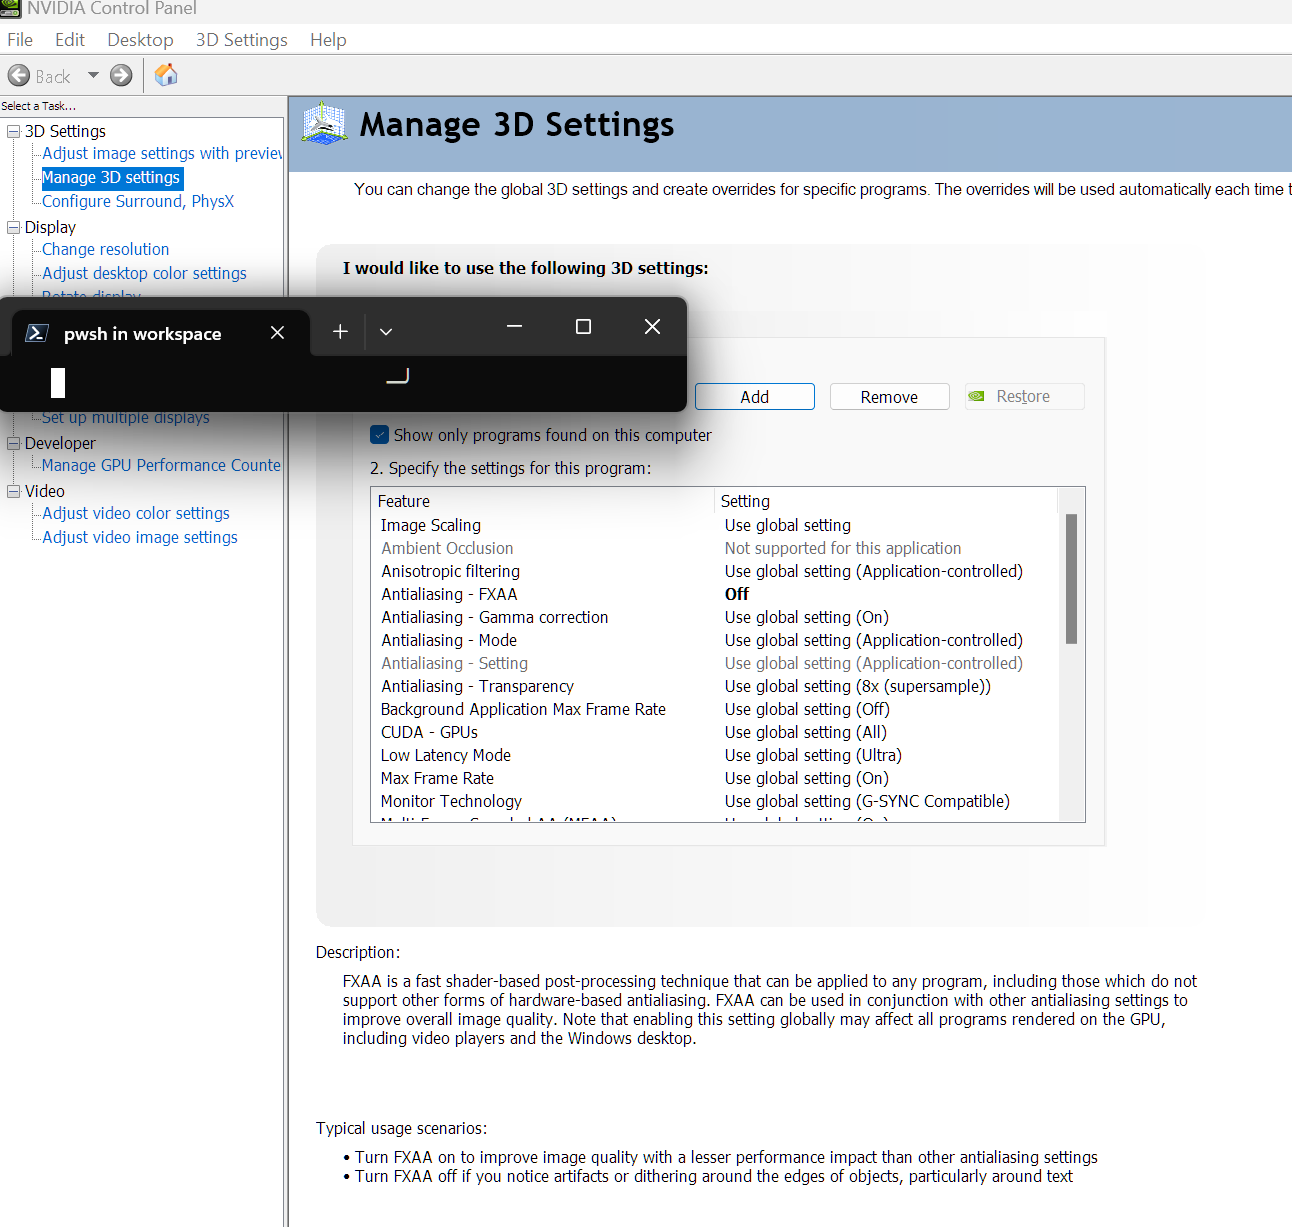Select Antialiasing - Gamma correction row
The width and height of the screenshot is (1292, 1227).
click(714, 617)
